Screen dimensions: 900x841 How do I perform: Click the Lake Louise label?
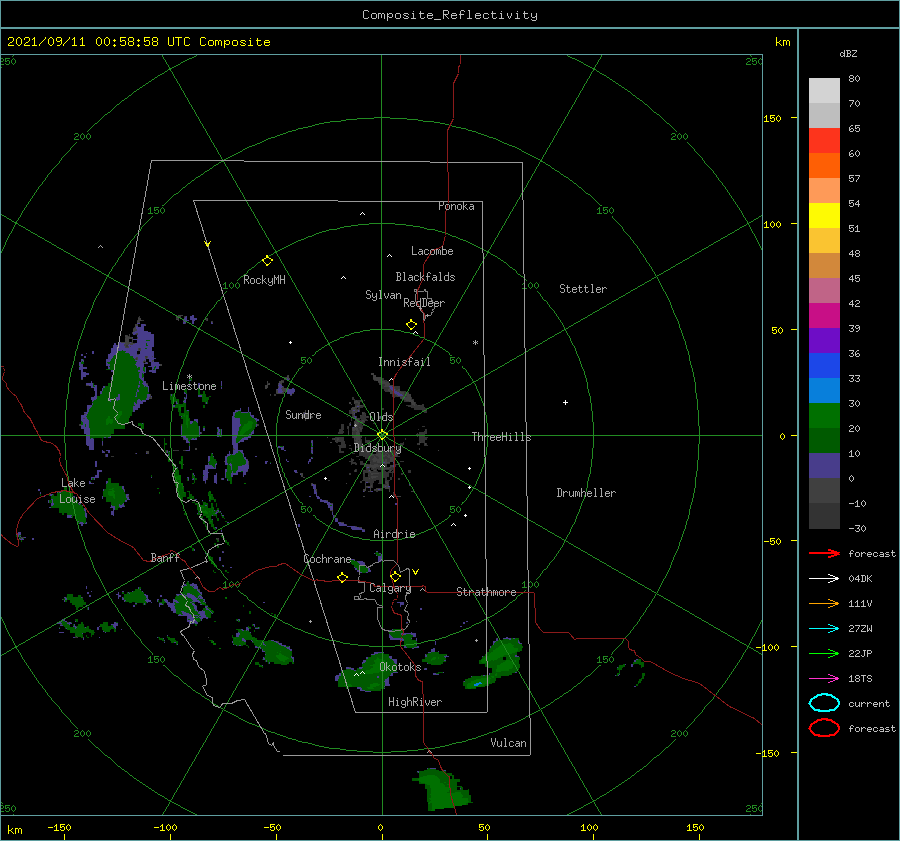77,491
